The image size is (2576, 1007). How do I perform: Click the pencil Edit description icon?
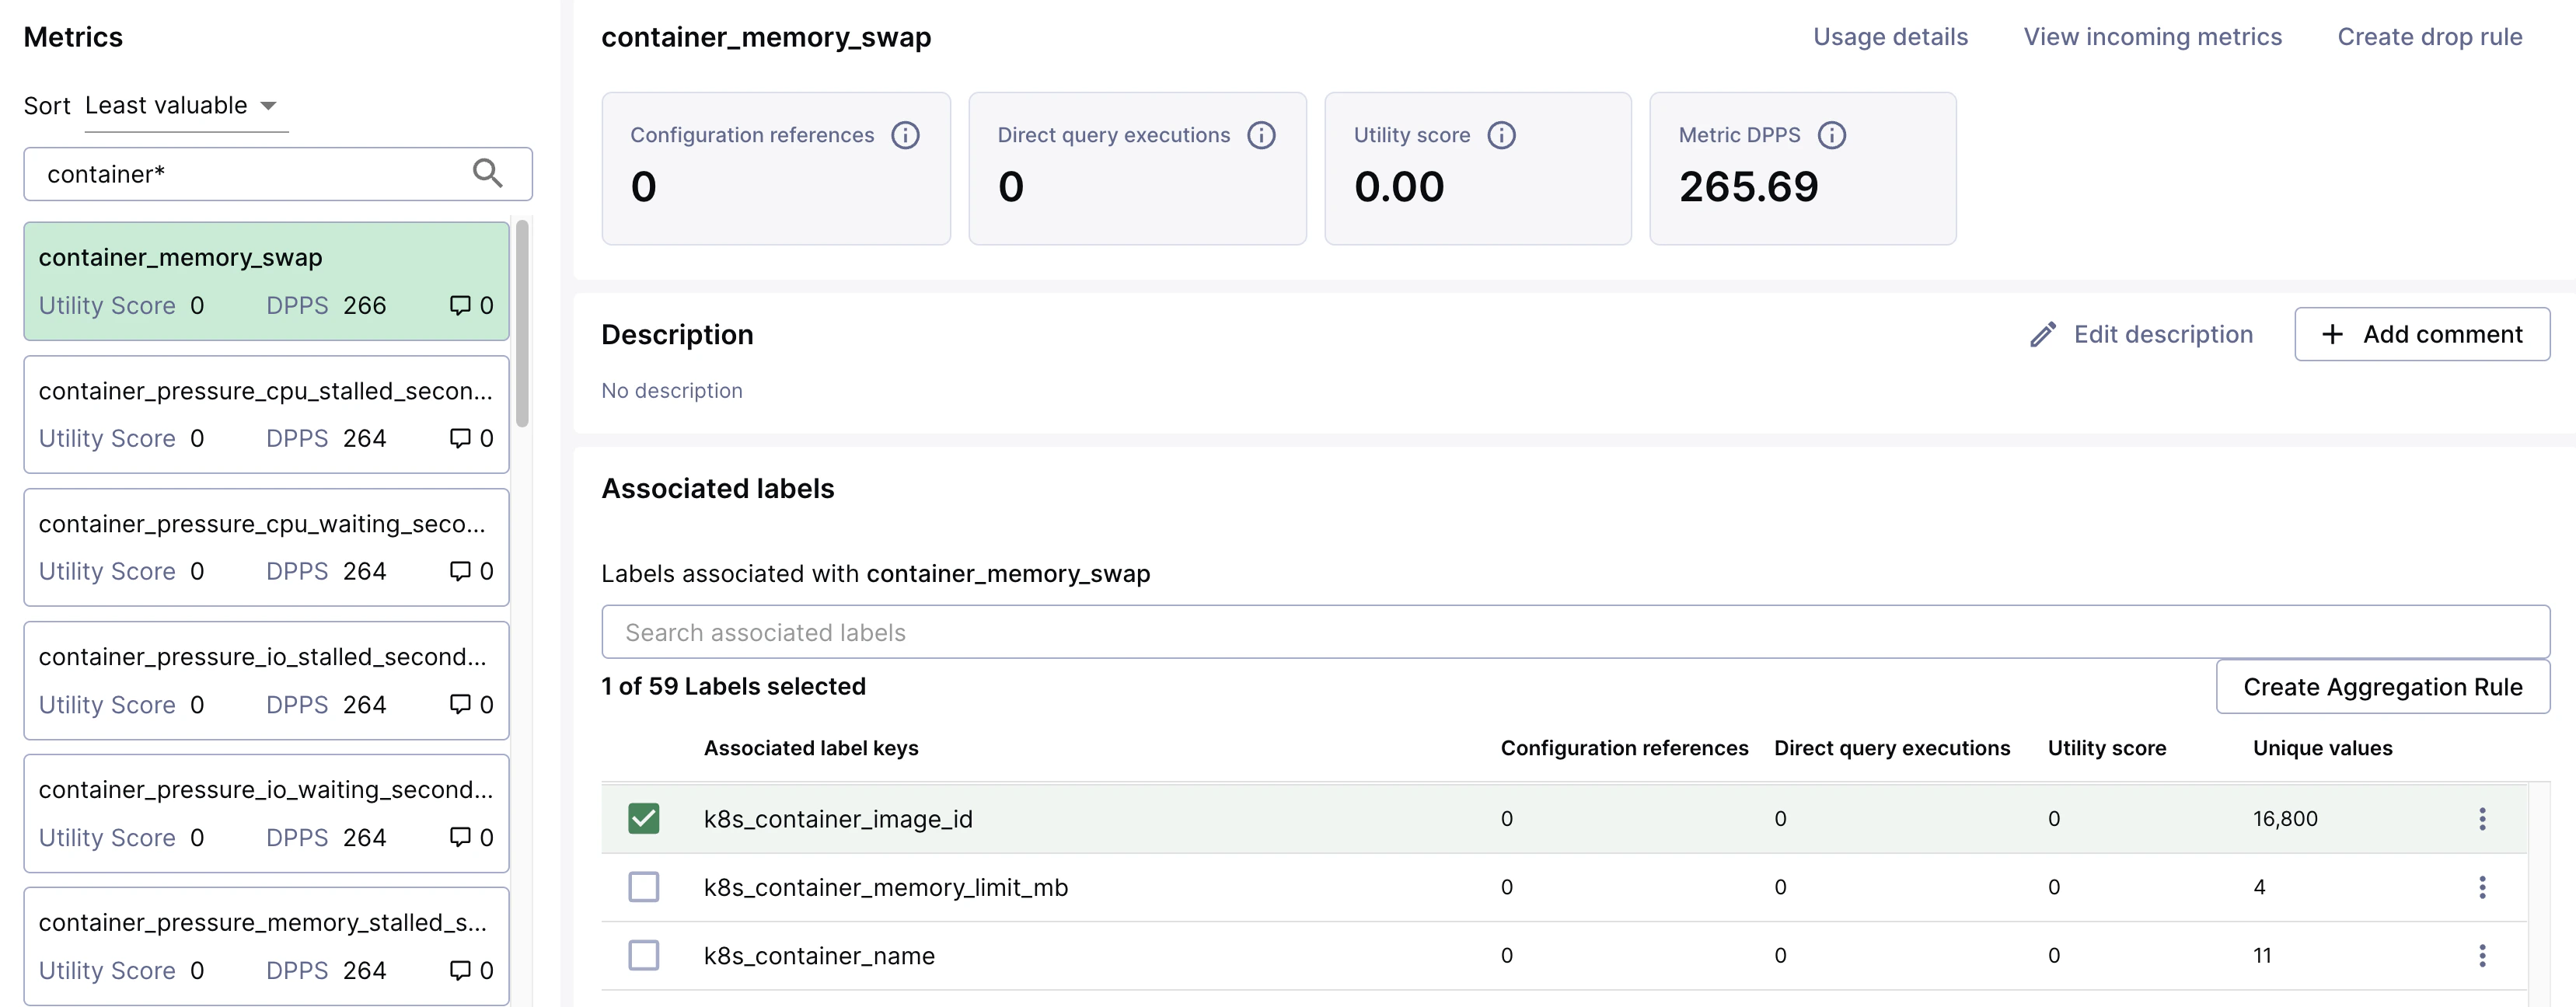click(2043, 334)
